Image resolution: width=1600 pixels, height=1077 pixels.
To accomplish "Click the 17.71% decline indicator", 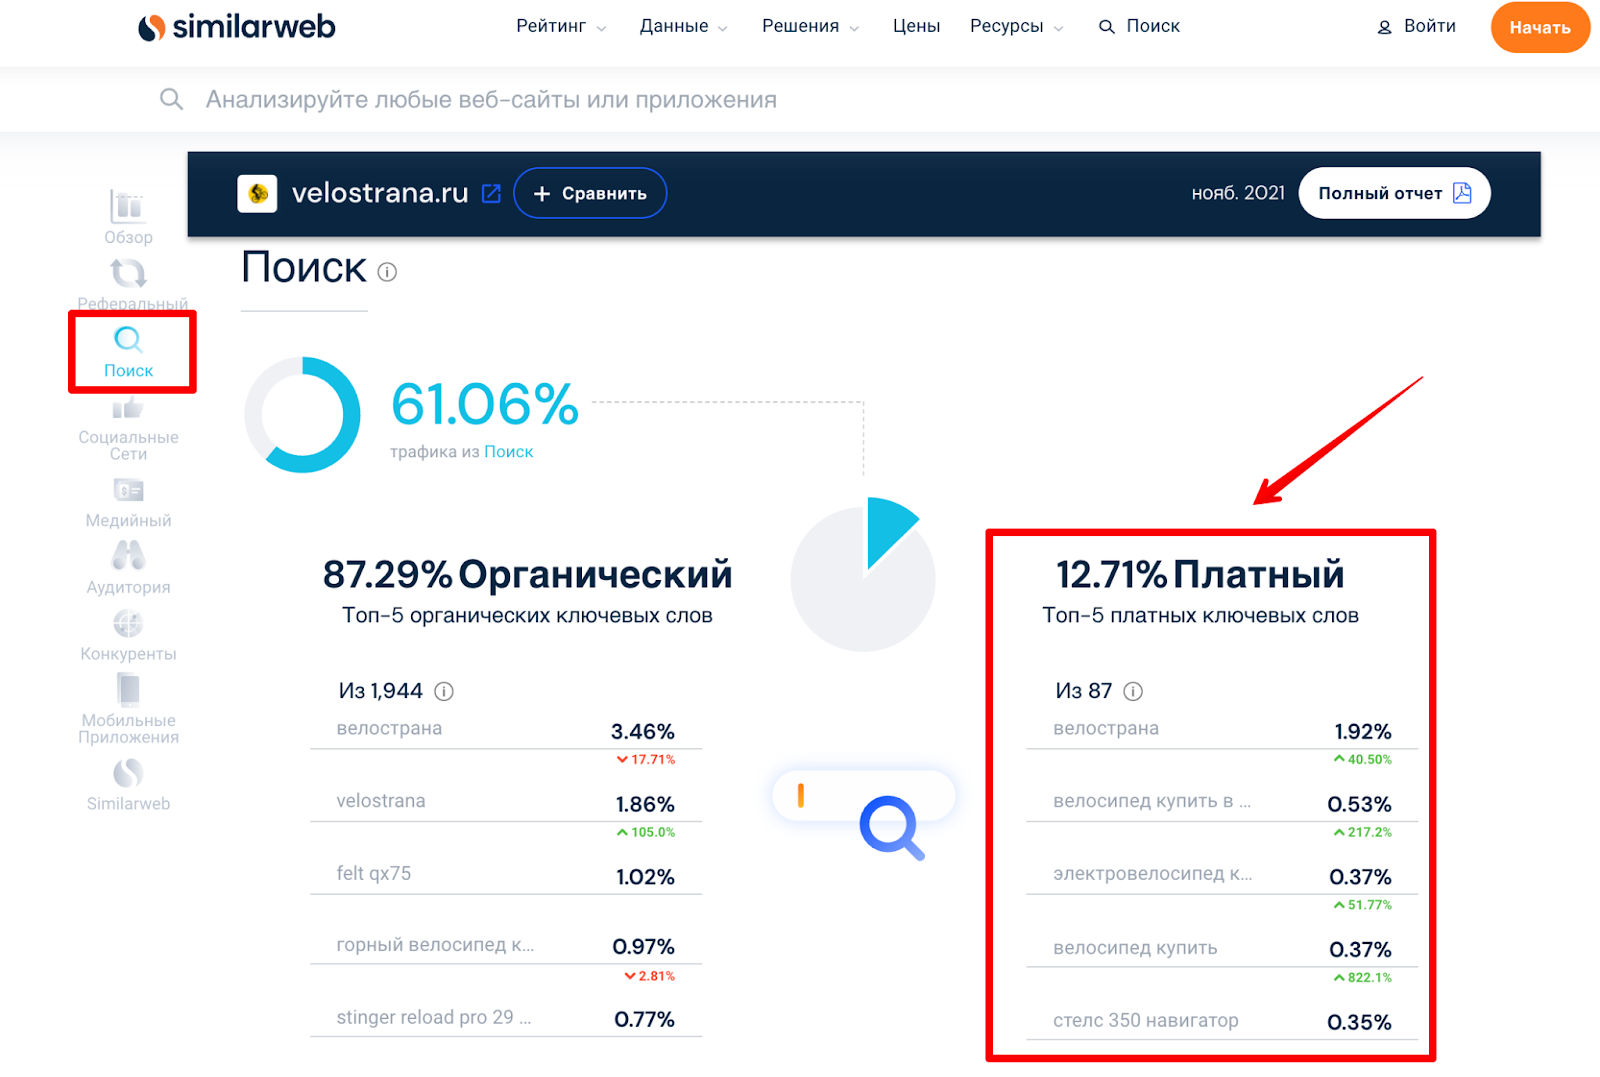I will coord(646,760).
